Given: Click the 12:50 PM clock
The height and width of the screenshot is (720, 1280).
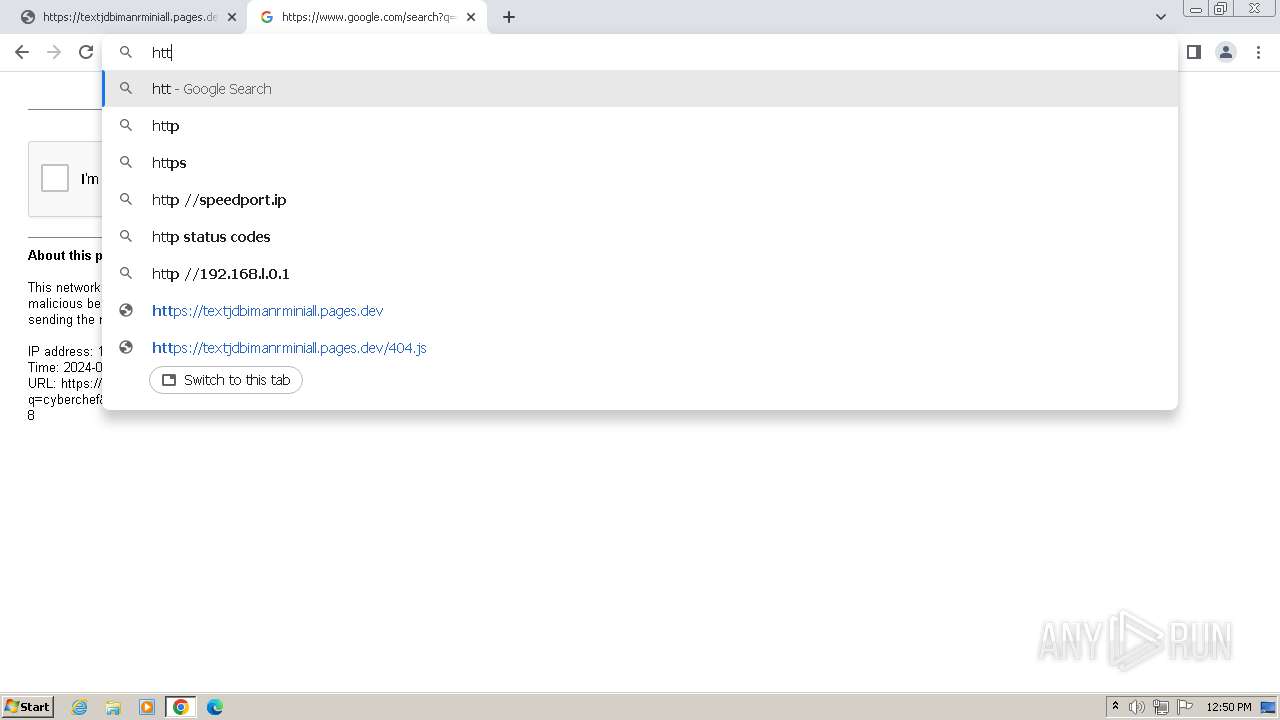Looking at the screenshot, I should click(x=1229, y=707).
